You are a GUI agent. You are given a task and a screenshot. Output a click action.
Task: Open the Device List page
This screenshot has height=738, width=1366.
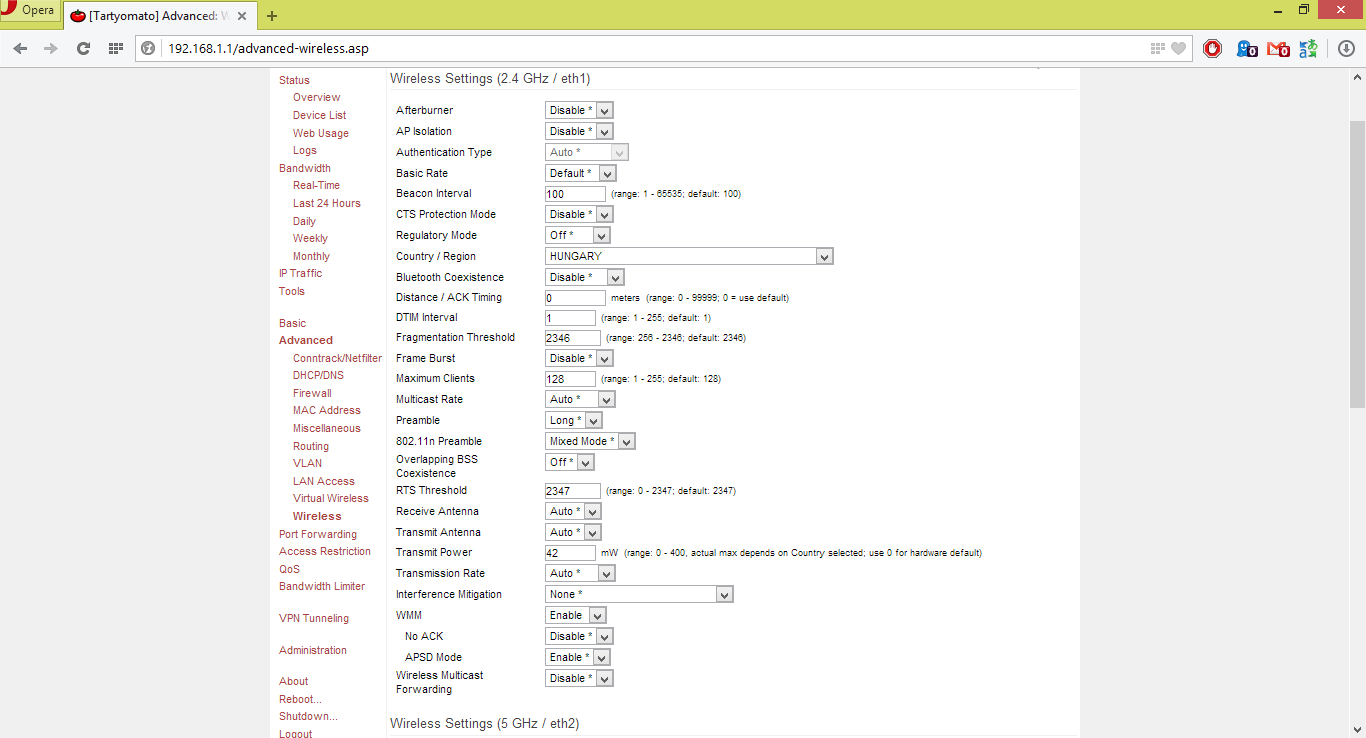pos(319,115)
